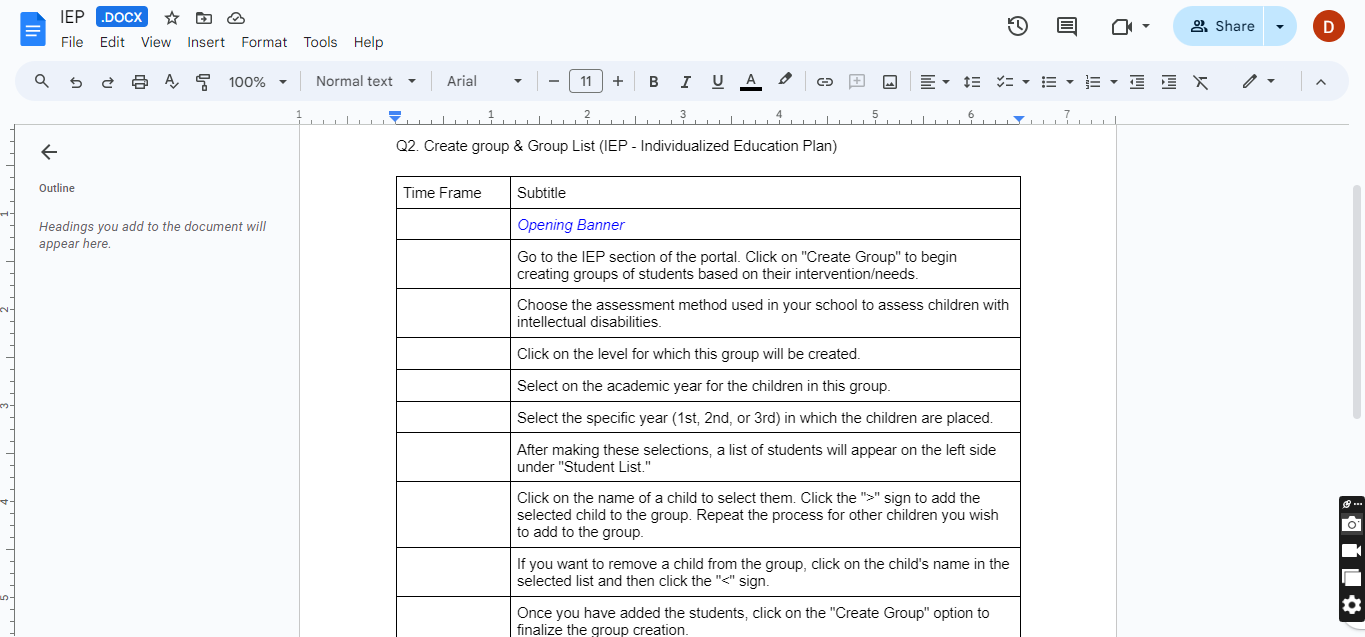Click the Opening Banner text

click(571, 225)
